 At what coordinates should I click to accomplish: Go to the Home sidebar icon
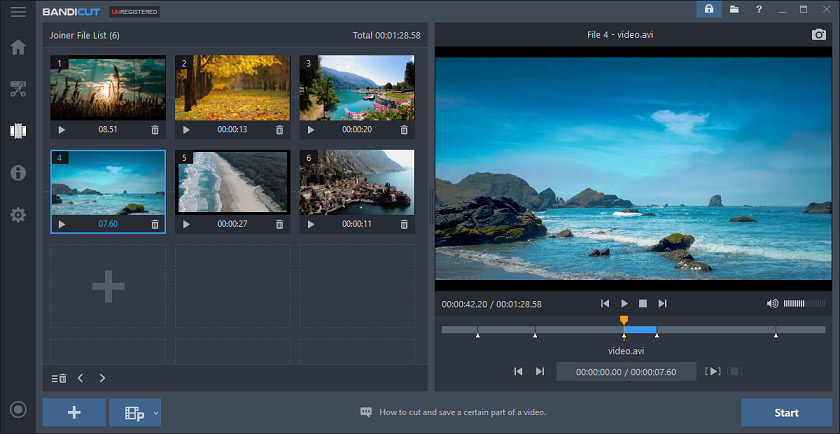coord(18,47)
